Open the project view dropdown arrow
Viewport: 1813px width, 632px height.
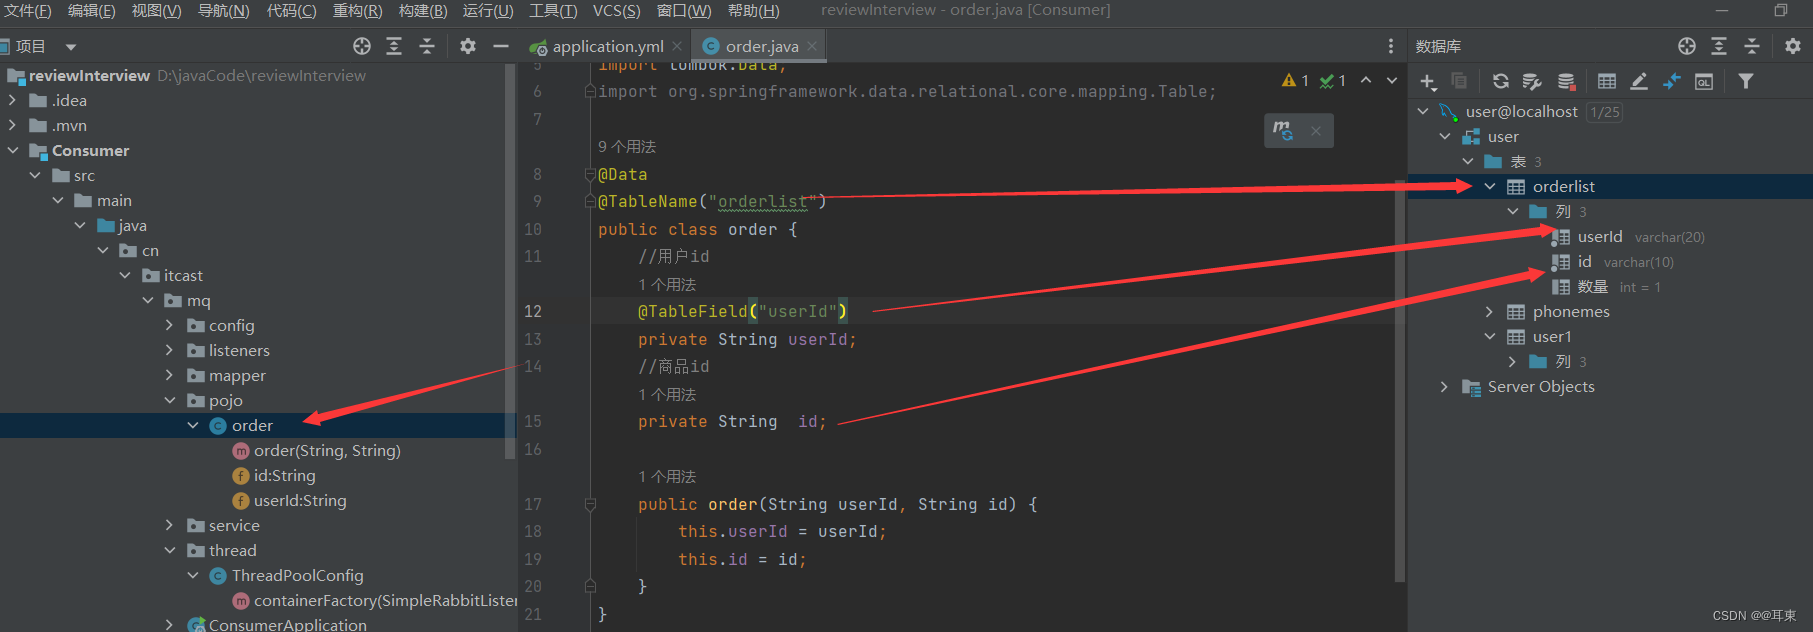click(x=70, y=47)
